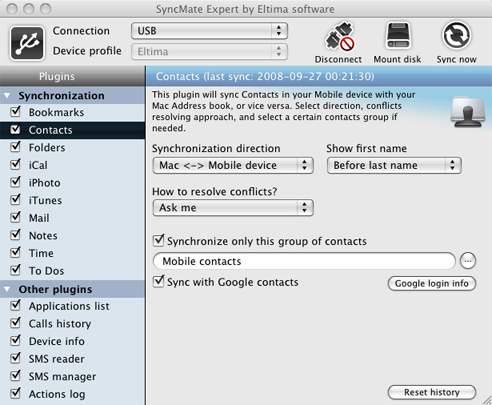492x405 pixels.
Task: Open the Synchronization direction dropdown
Action: (233, 165)
